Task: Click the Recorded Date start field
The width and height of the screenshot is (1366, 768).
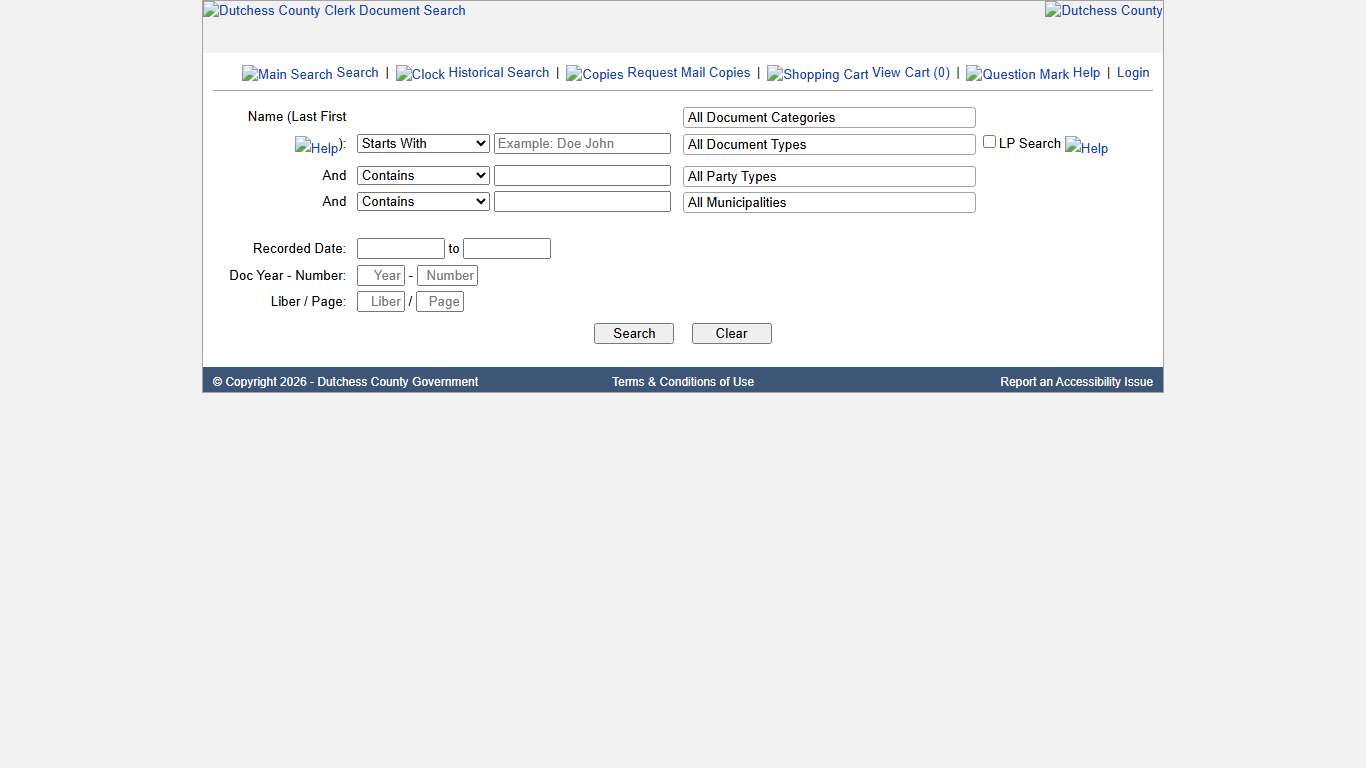Action: tap(400, 248)
